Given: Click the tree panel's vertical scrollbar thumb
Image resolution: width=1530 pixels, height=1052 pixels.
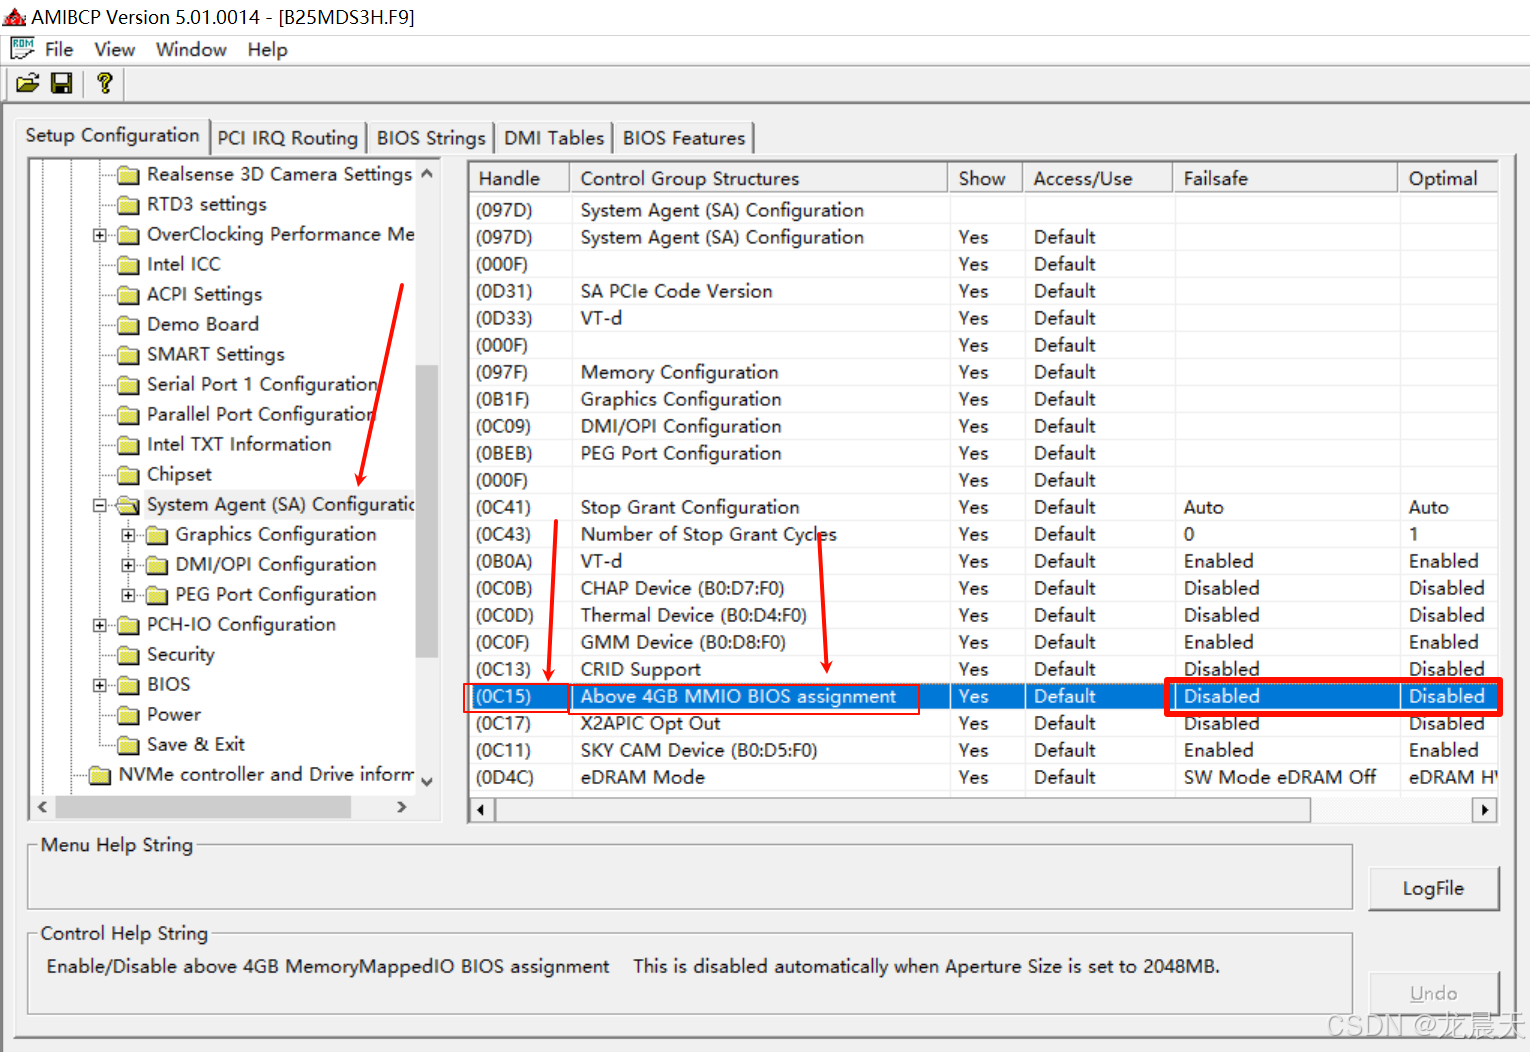Looking at the screenshot, I should click(427, 510).
